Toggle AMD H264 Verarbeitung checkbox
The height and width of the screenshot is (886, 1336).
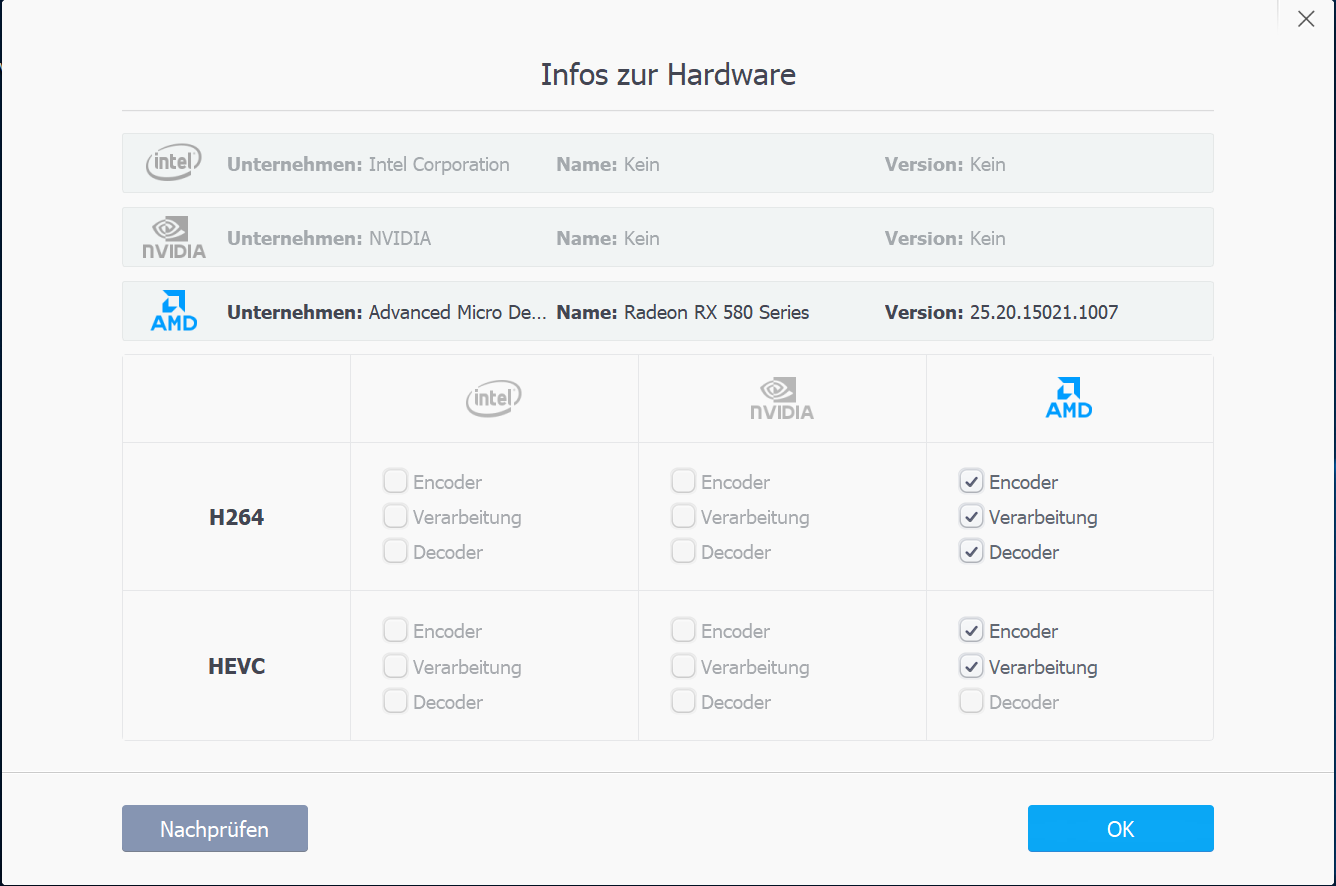[x=971, y=517]
